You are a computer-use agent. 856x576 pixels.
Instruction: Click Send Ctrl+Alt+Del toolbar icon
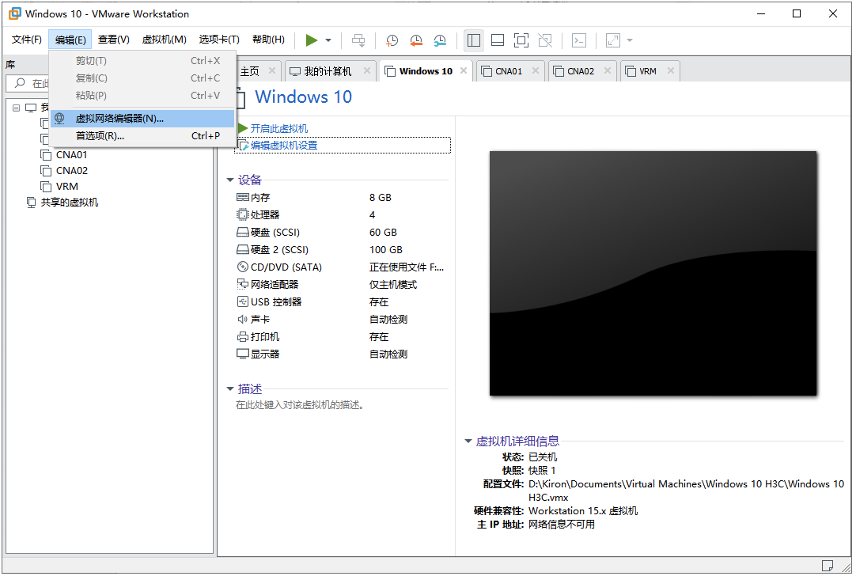click(359, 40)
